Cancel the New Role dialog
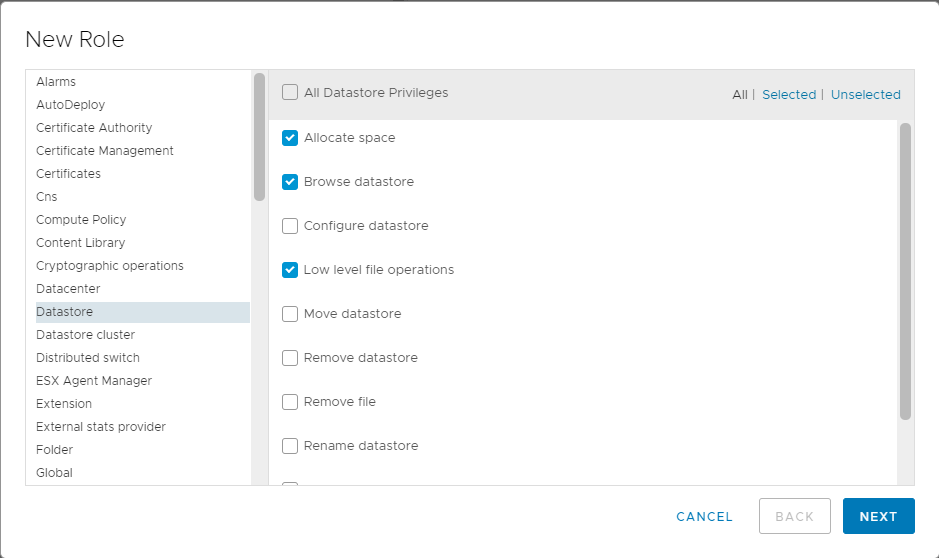The image size is (939, 558). (704, 516)
